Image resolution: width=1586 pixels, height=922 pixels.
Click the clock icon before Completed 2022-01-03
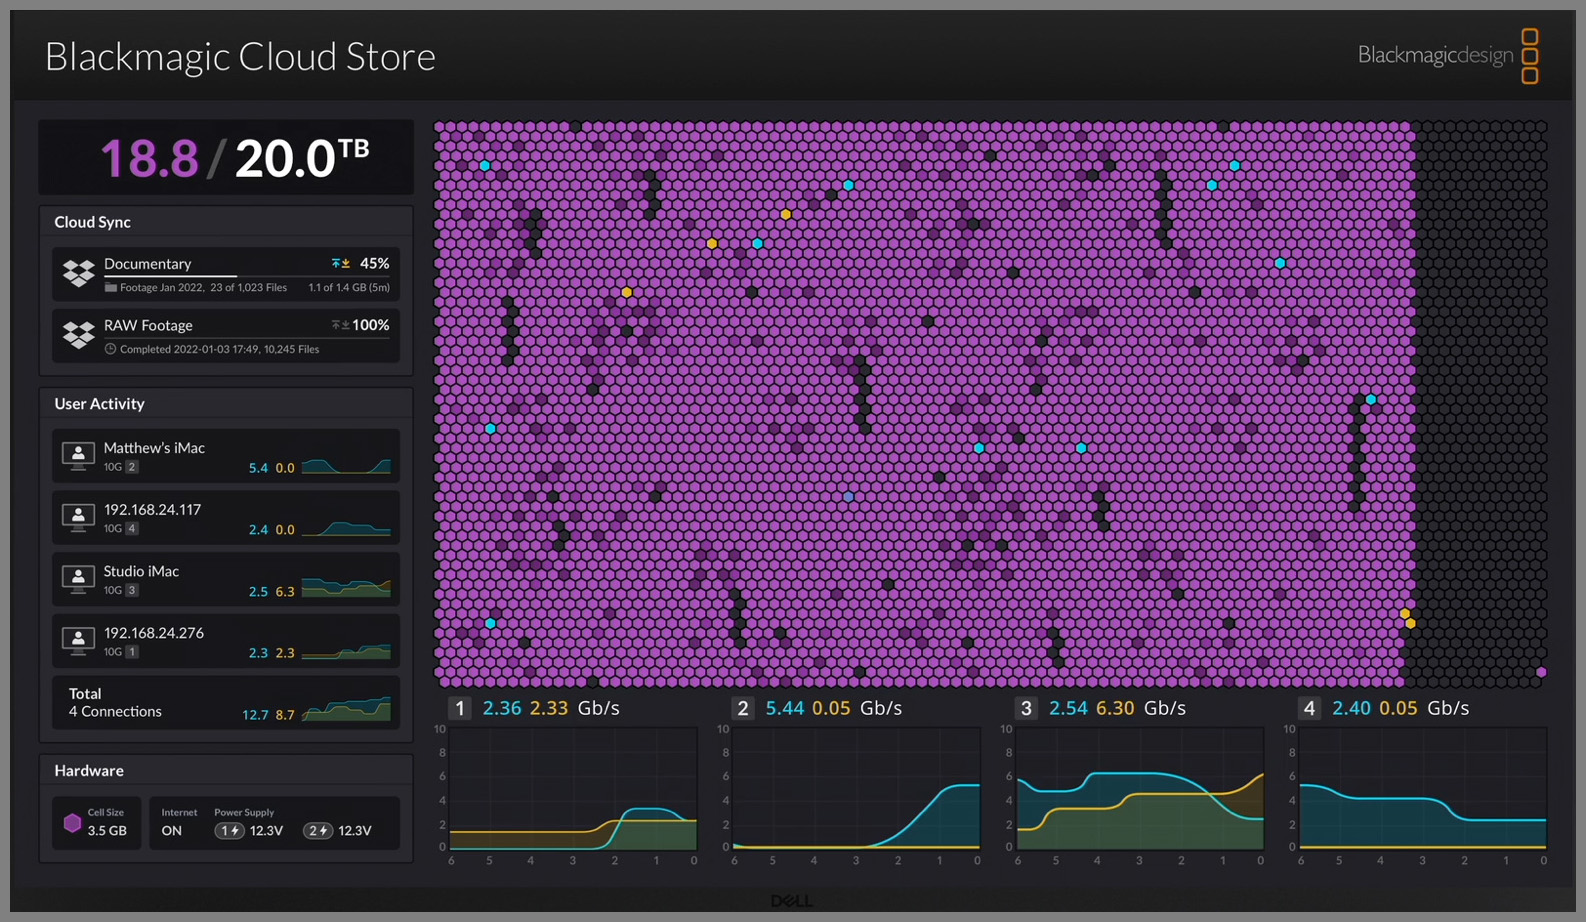pos(111,349)
